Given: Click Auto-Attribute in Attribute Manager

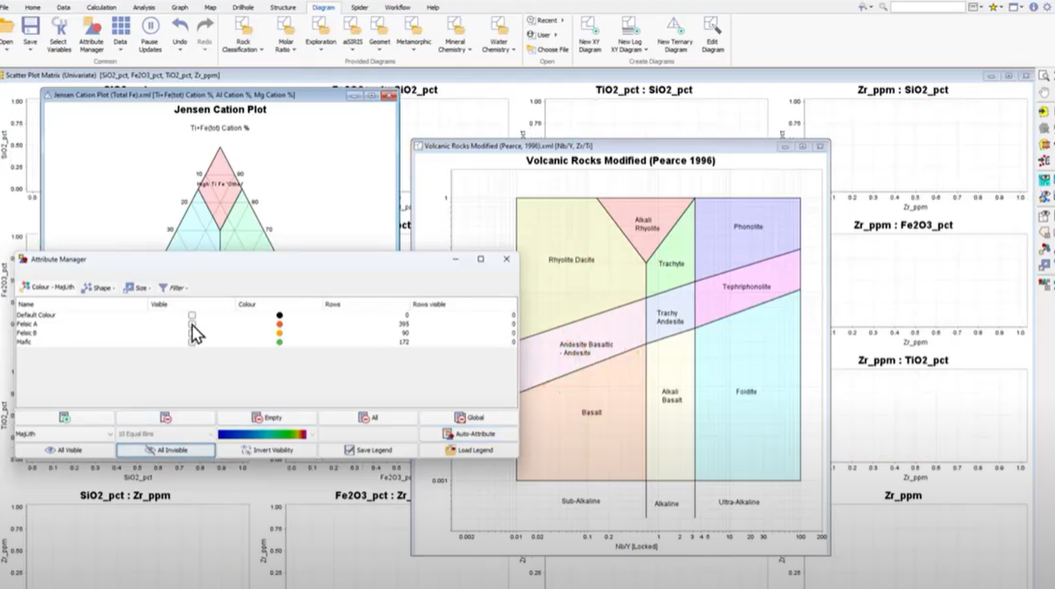Looking at the screenshot, I should 469,434.
